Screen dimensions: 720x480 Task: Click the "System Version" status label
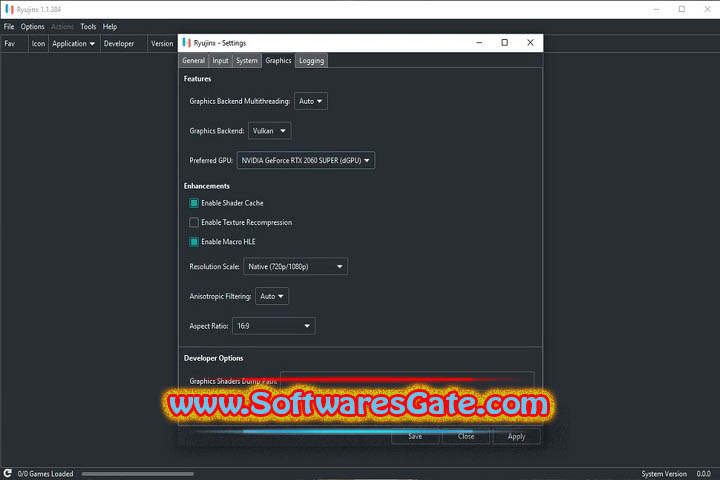(x=664, y=474)
